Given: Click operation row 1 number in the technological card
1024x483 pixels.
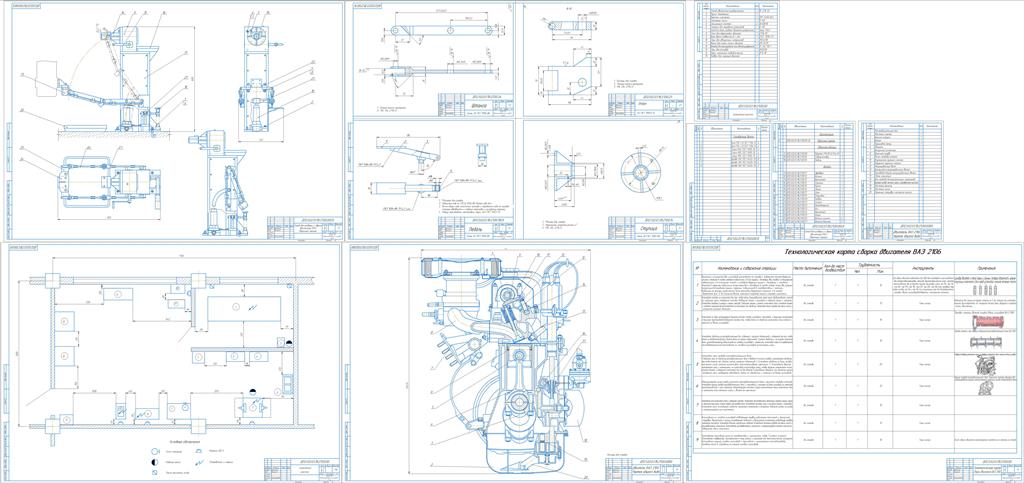Looking at the screenshot, I should pos(698,285).
